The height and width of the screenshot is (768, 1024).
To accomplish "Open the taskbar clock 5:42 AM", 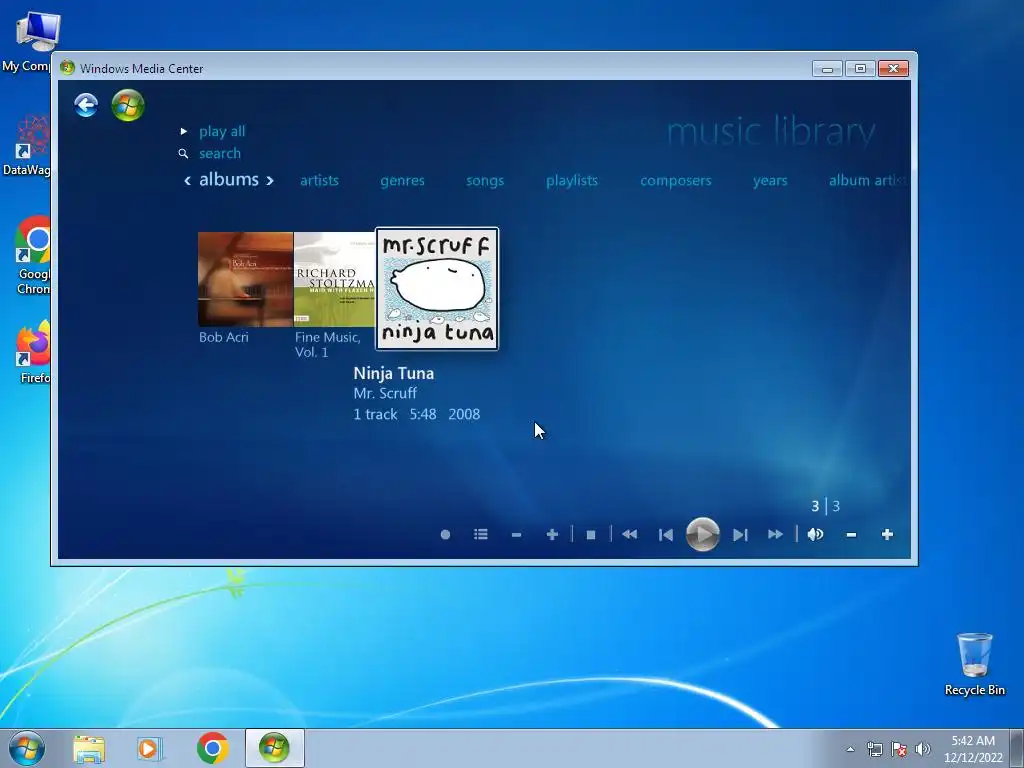I will 973,748.
